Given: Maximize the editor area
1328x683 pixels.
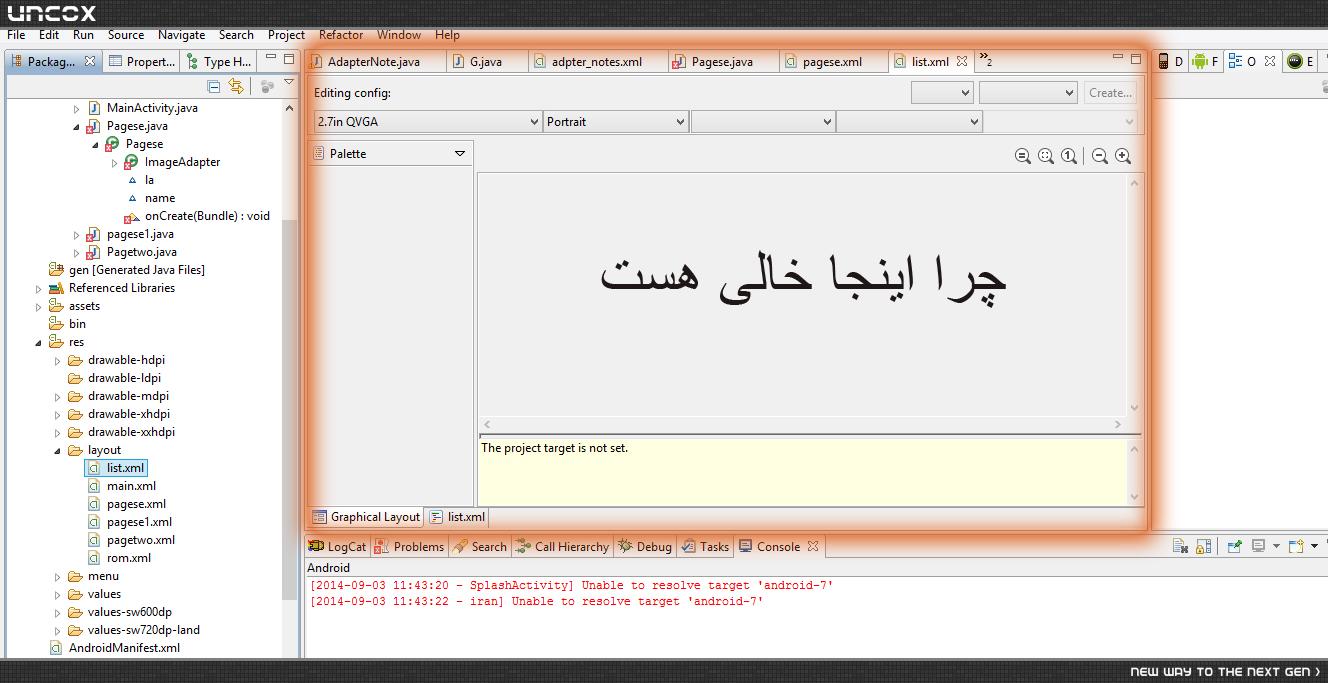Looking at the screenshot, I should (1136, 59).
